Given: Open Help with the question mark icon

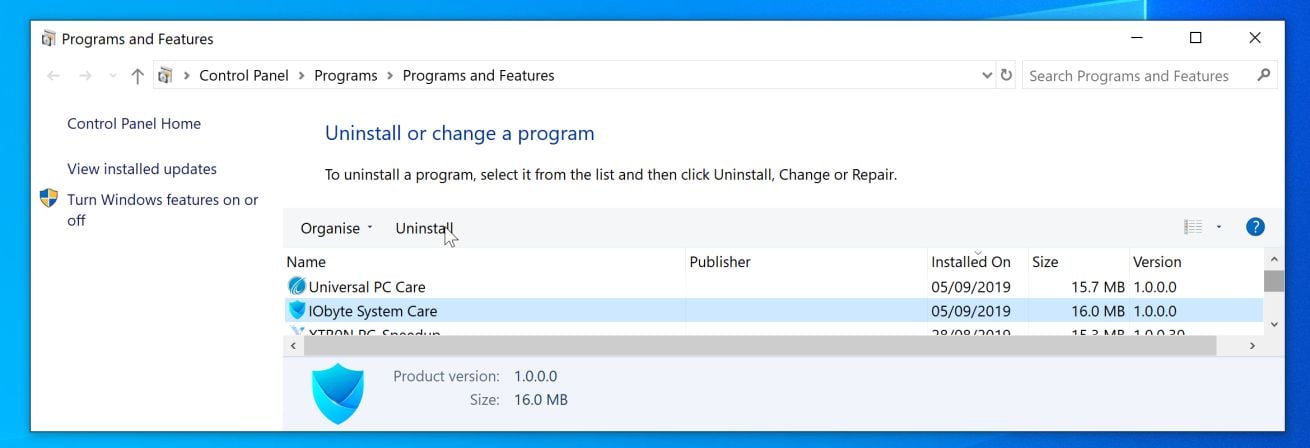Looking at the screenshot, I should [1256, 227].
